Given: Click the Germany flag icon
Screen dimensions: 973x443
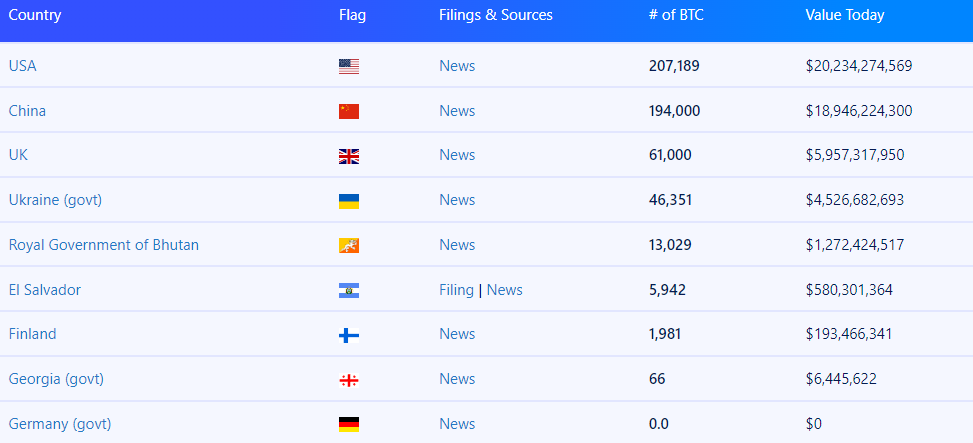Looking at the screenshot, I should click(349, 425).
